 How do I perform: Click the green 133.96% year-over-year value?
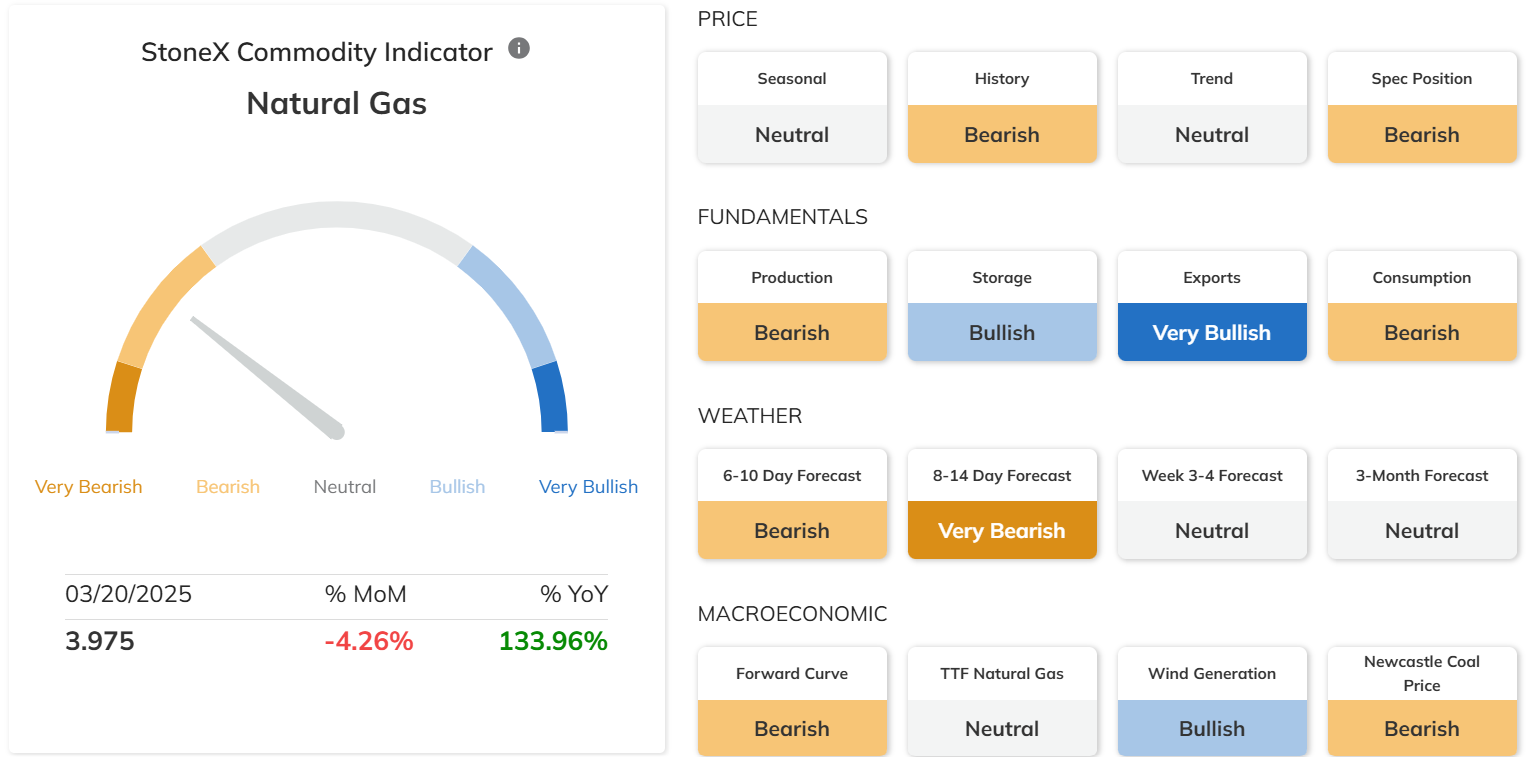coord(554,641)
